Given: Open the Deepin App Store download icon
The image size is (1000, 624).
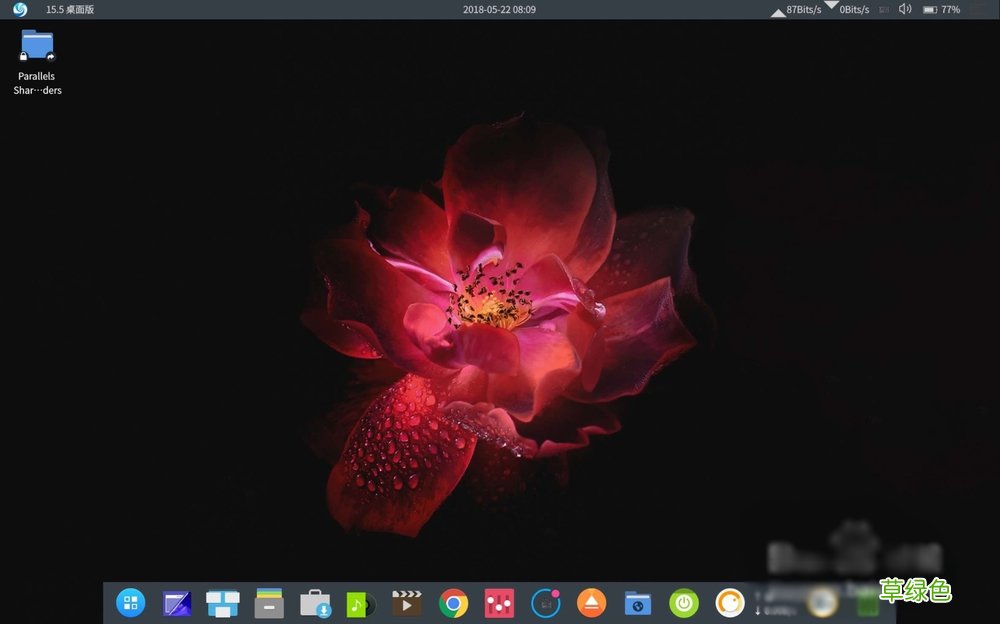Looking at the screenshot, I should click(315, 603).
